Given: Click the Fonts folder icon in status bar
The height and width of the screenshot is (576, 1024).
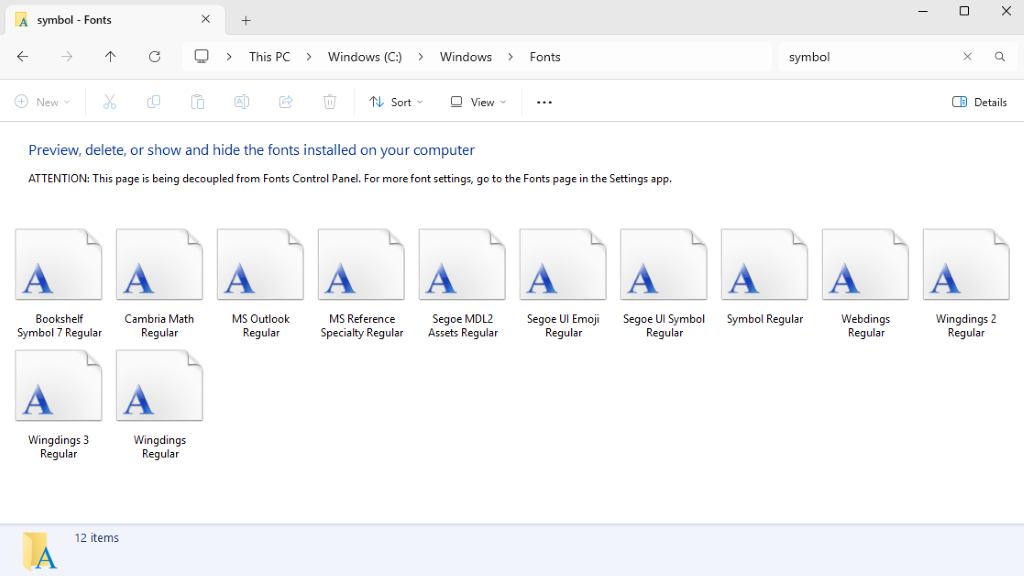Looking at the screenshot, I should click(39, 551).
